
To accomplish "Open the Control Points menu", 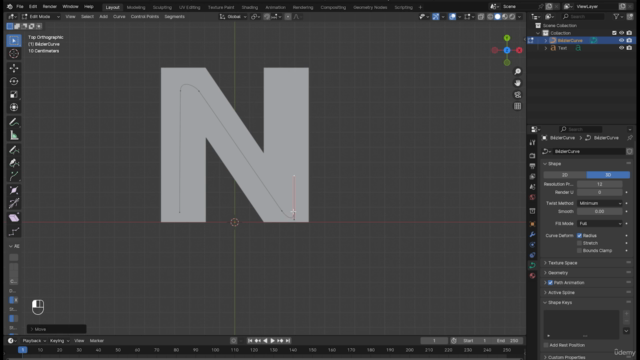I will (144, 17).
